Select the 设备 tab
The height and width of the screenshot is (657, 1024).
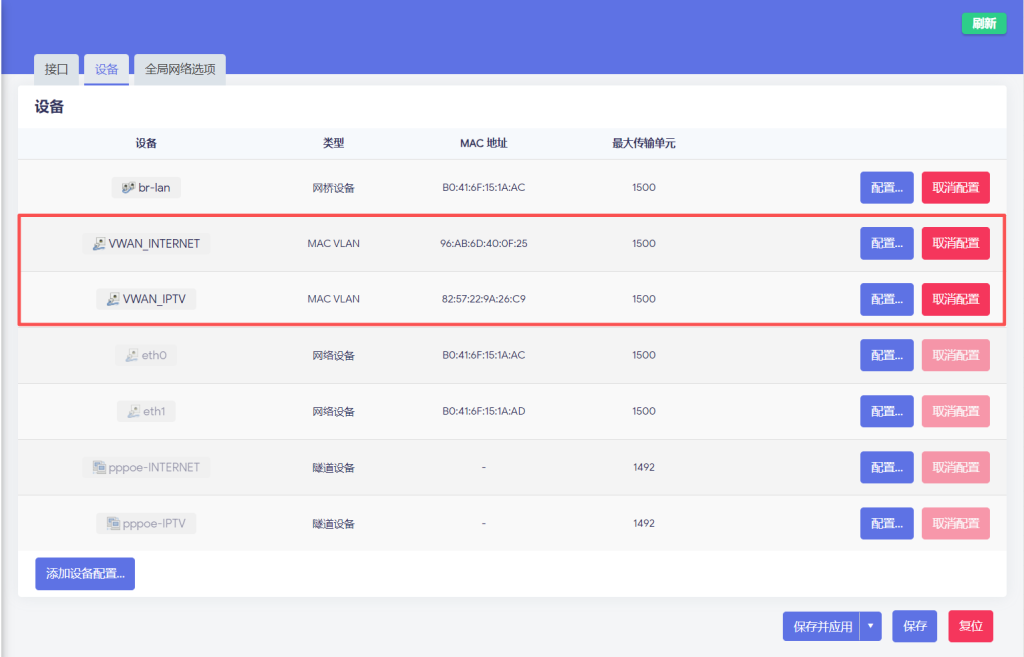[x=106, y=69]
